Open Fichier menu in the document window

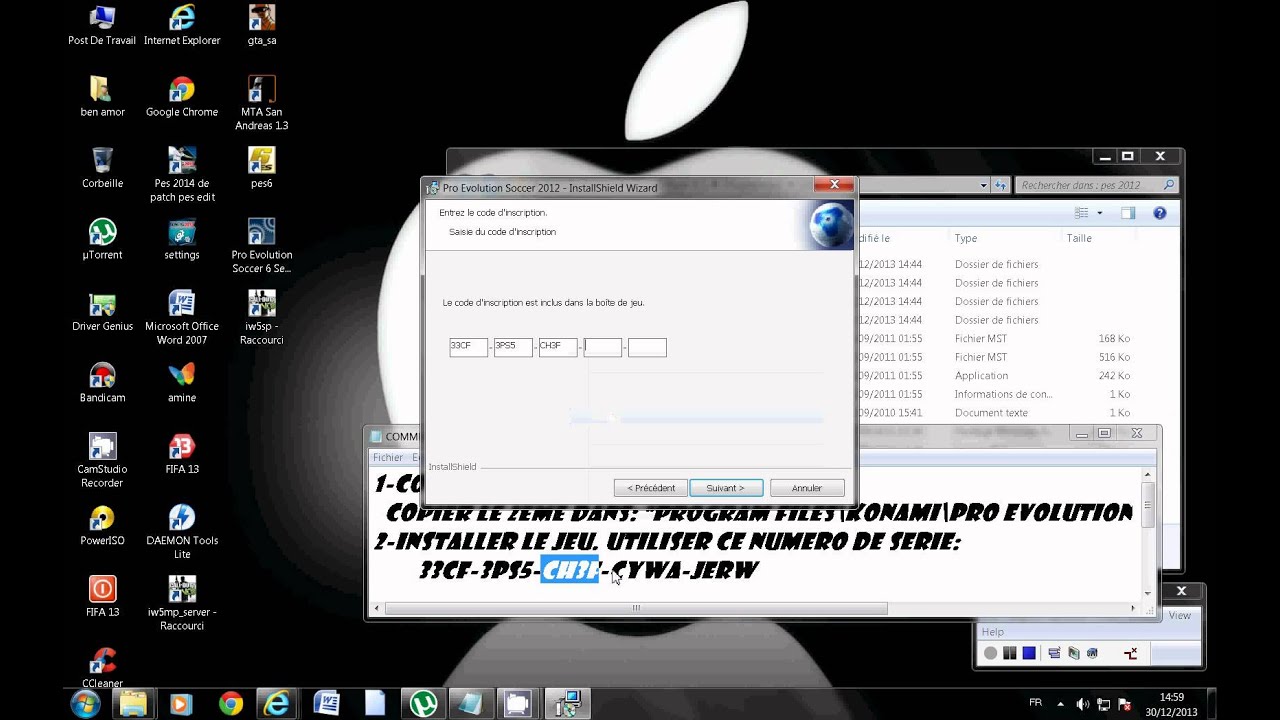[387, 457]
